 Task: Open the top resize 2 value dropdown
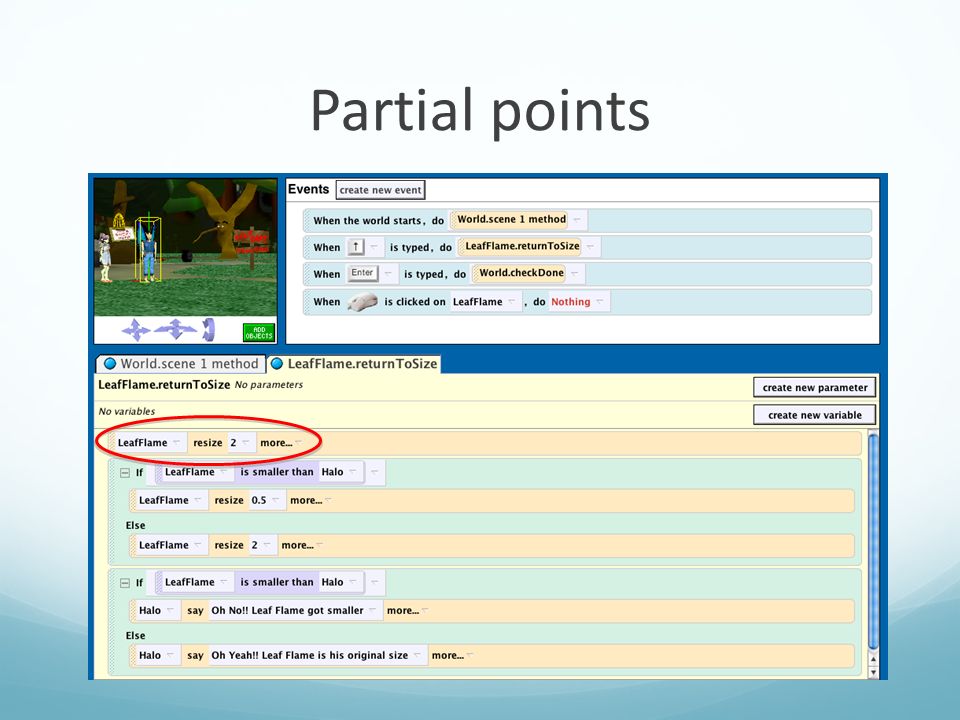tap(246, 442)
